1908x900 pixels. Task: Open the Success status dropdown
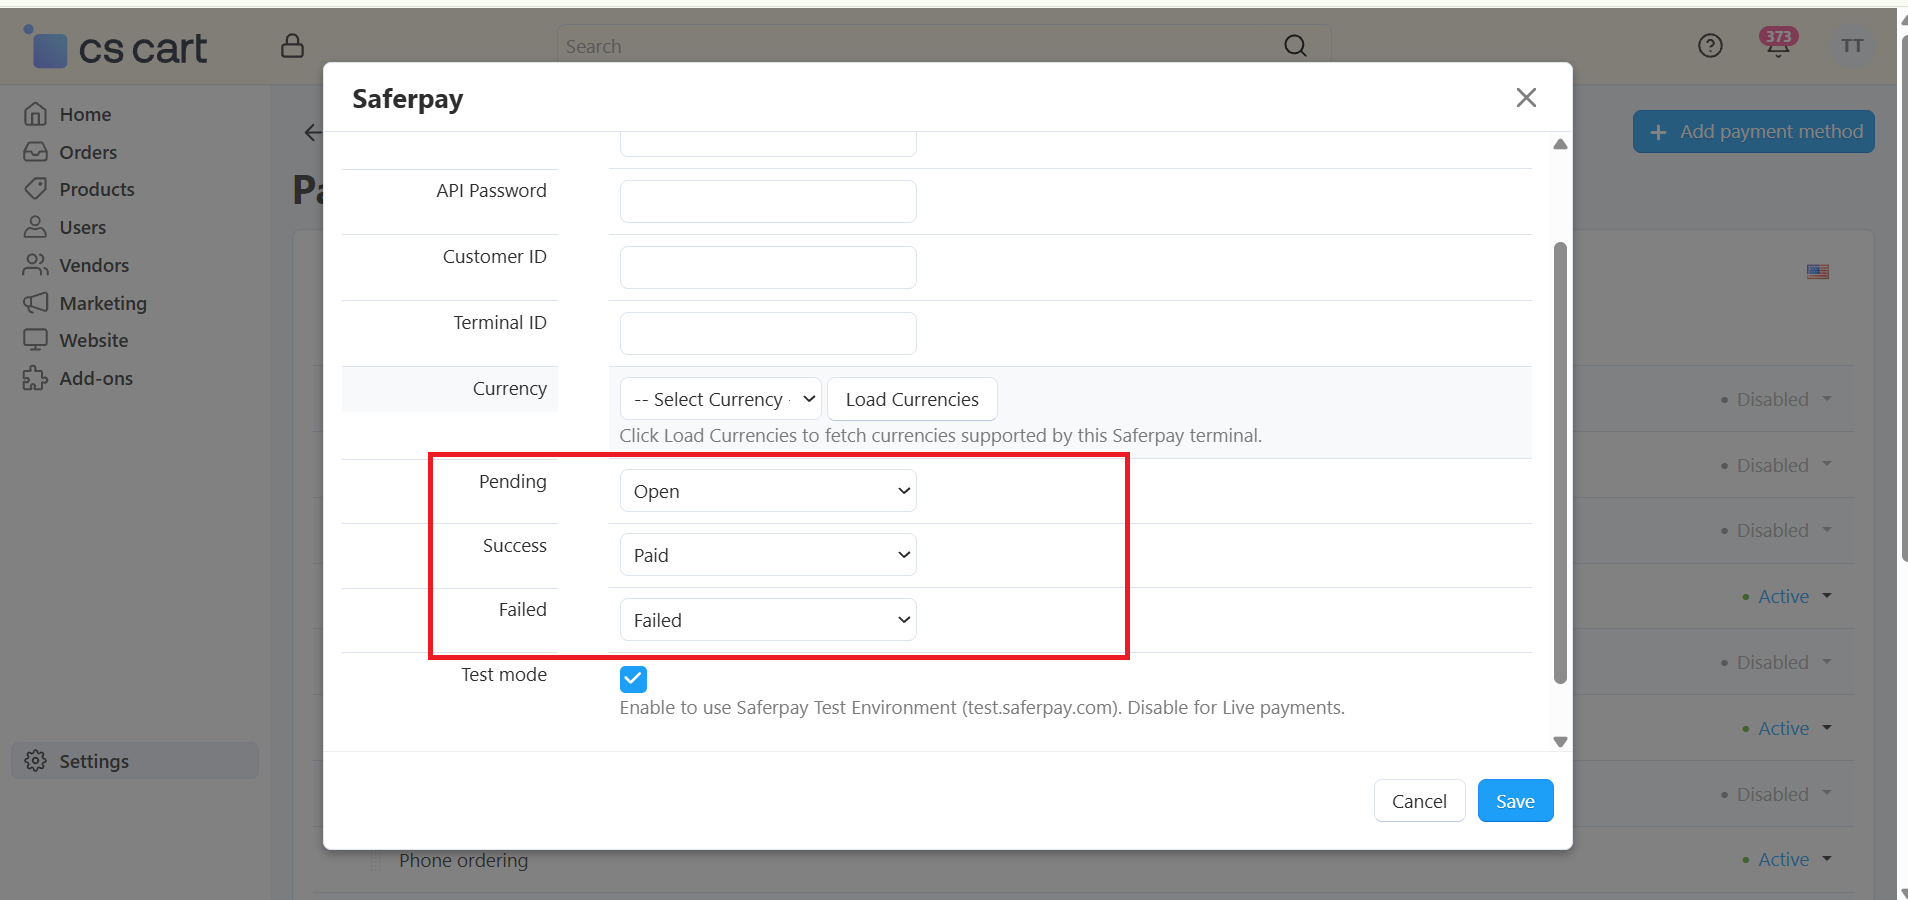click(x=768, y=555)
